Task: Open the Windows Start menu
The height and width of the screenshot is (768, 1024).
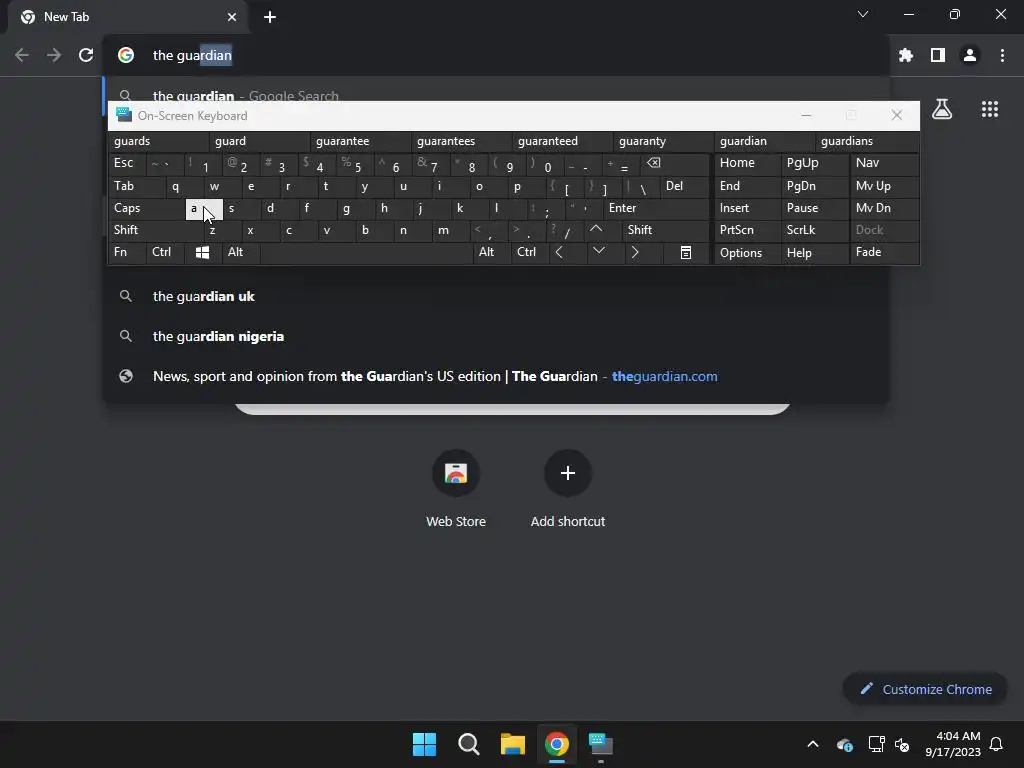Action: click(x=424, y=744)
